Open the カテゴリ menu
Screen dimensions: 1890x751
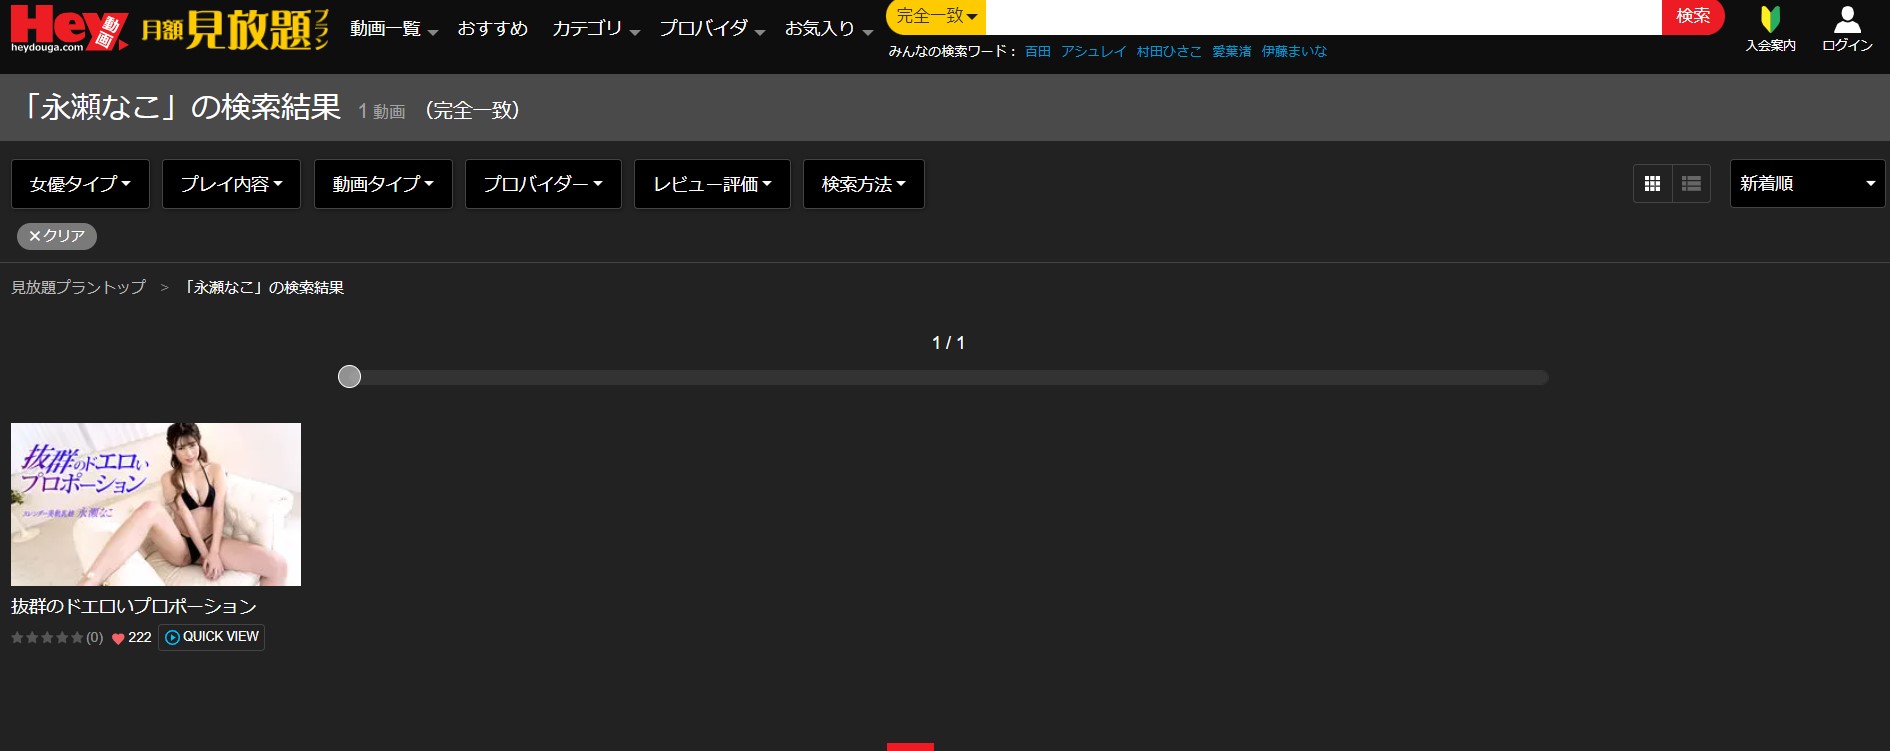[x=595, y=29]
